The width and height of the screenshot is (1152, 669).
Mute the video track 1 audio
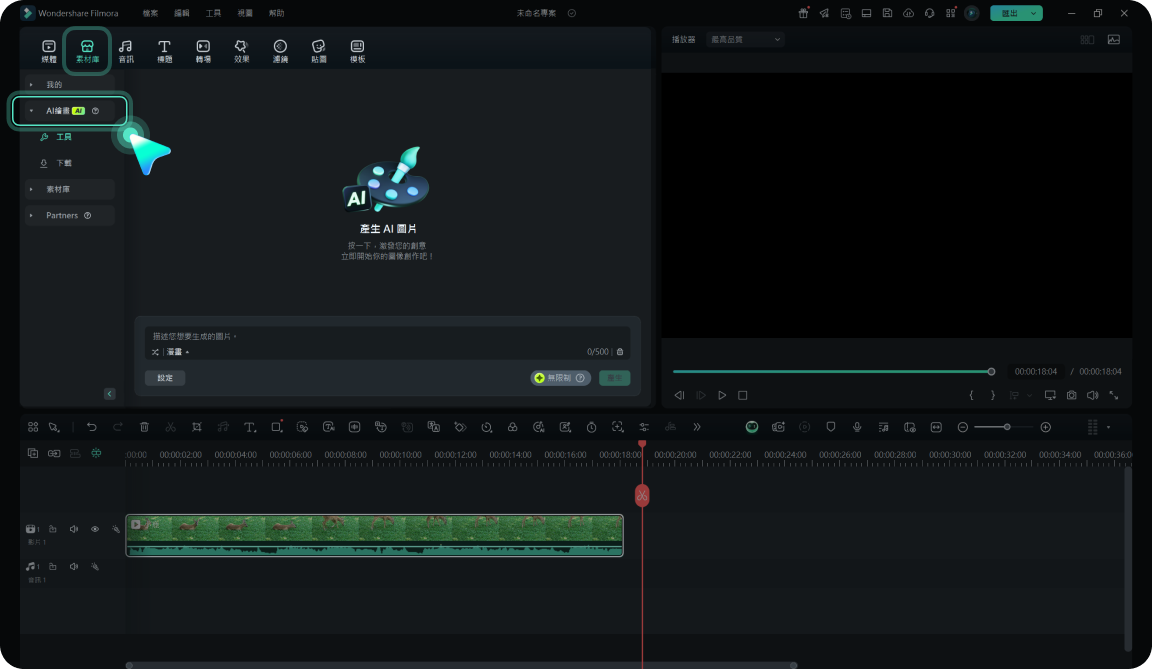tap(74, 529)
